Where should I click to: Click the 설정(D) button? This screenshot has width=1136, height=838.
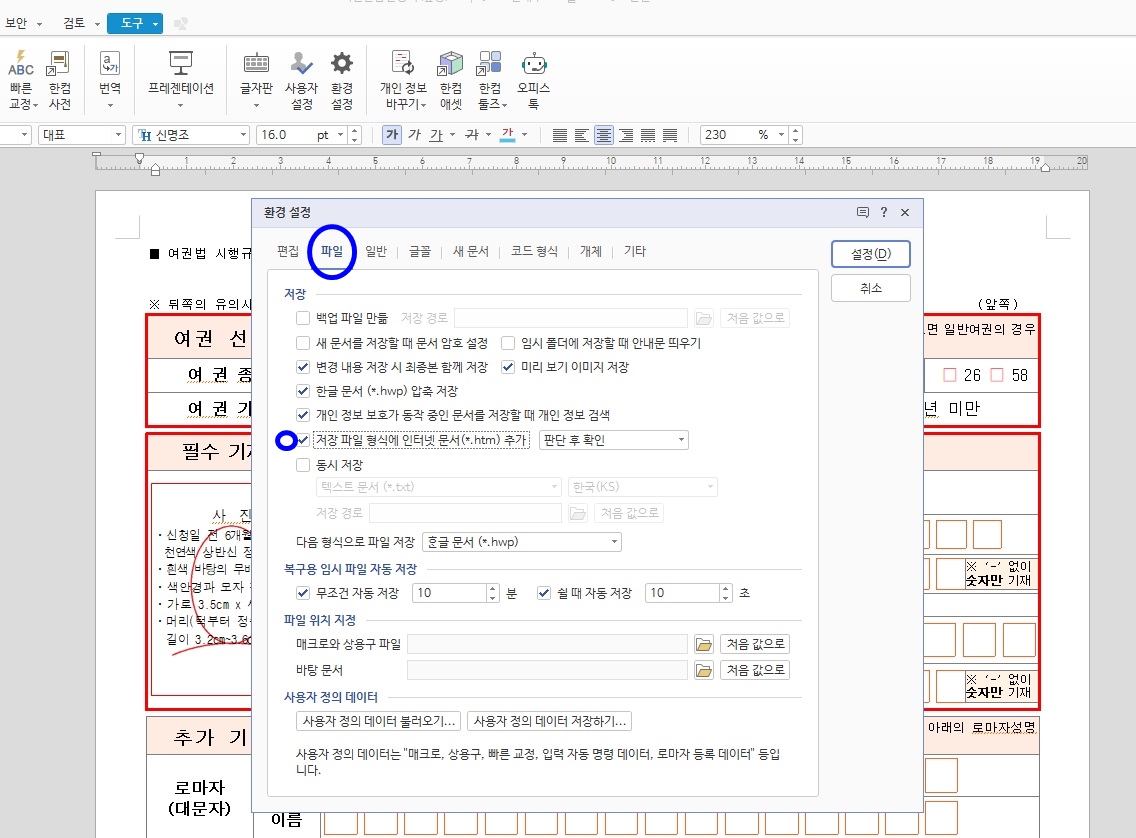click(869, 253)
